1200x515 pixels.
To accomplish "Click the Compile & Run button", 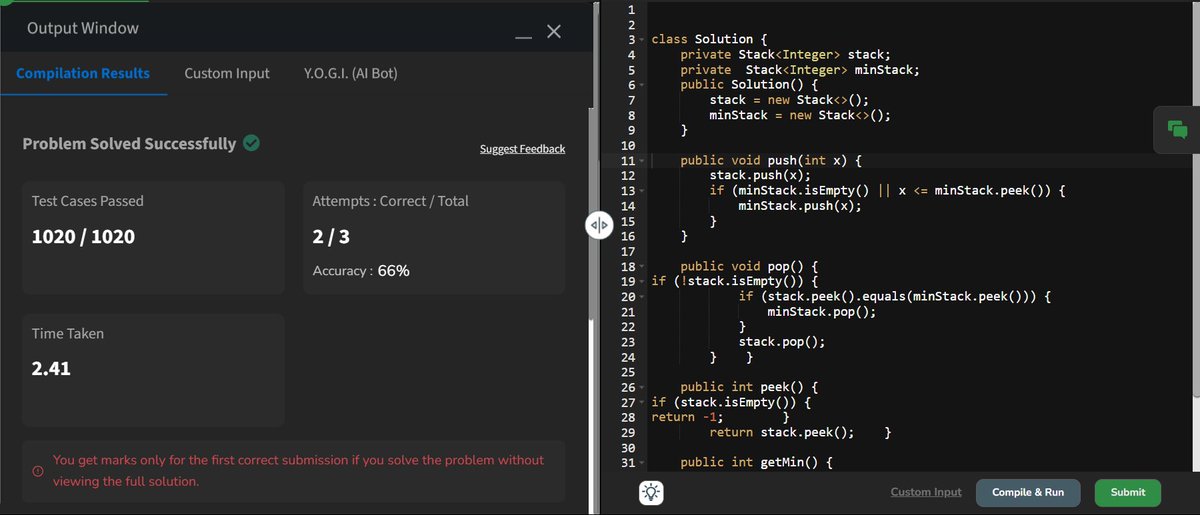I will click(x=1028, y=492).
